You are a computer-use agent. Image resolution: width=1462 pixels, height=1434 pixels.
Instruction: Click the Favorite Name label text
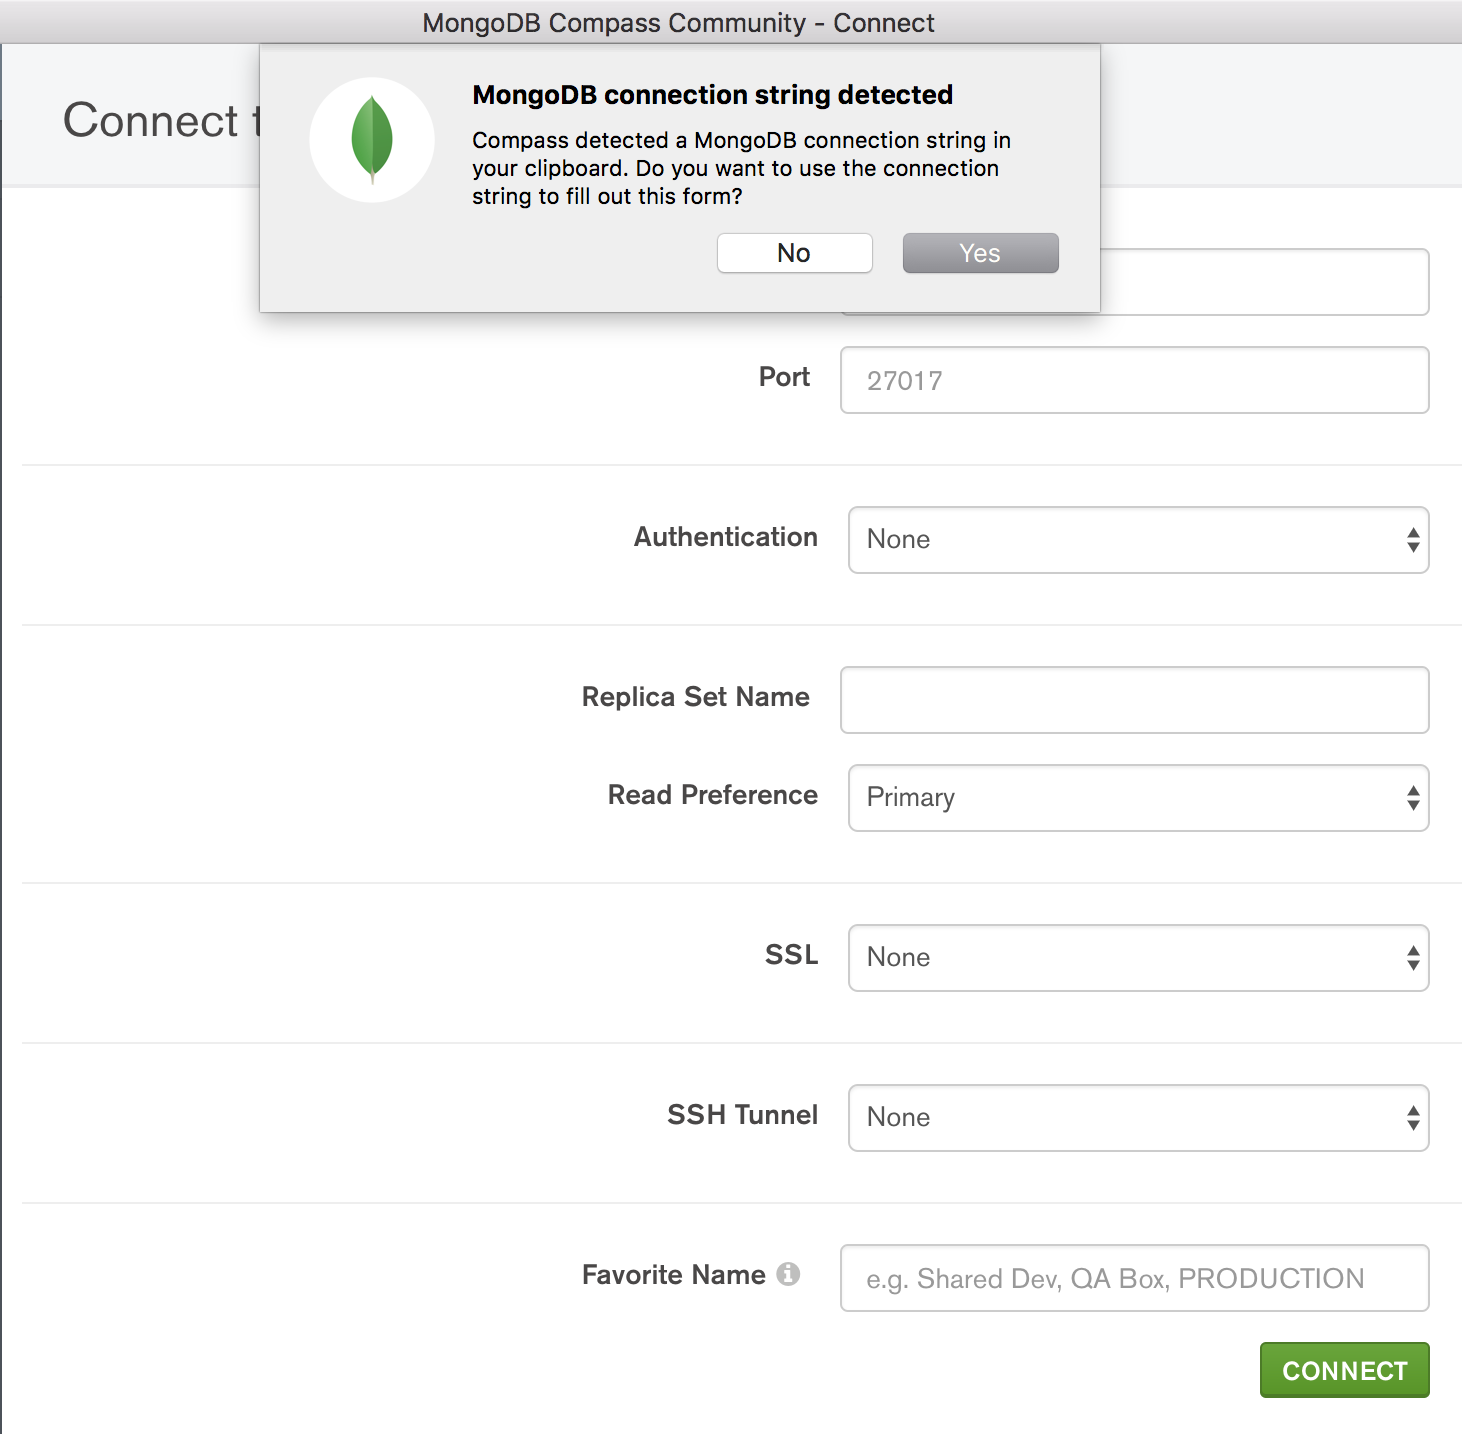click(x=673, y=1275)
